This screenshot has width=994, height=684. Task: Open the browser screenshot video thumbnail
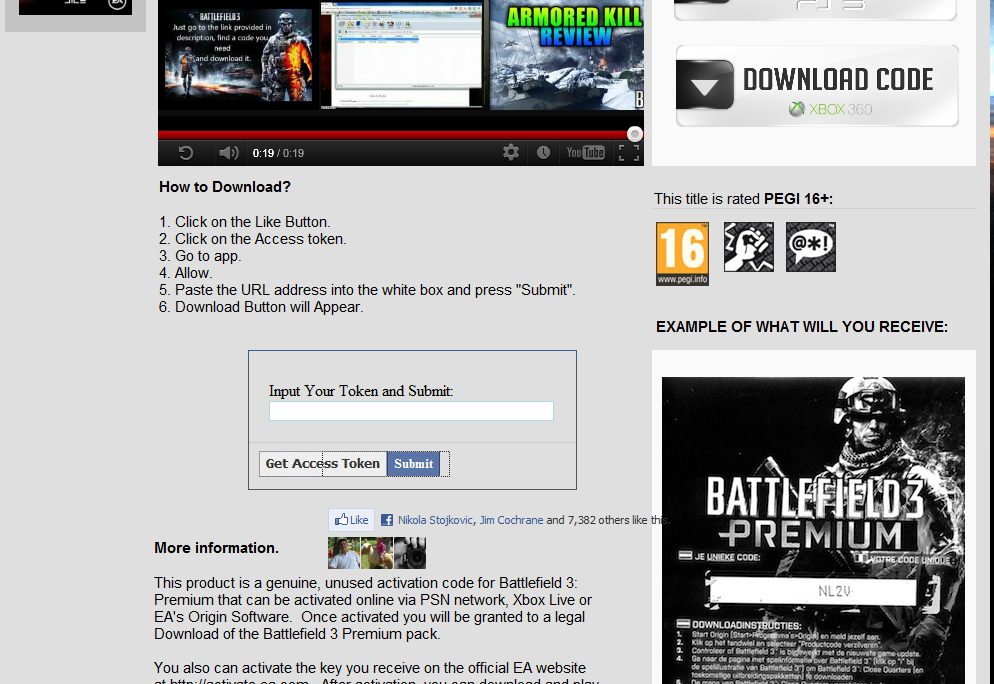click(x=401, y=55)
